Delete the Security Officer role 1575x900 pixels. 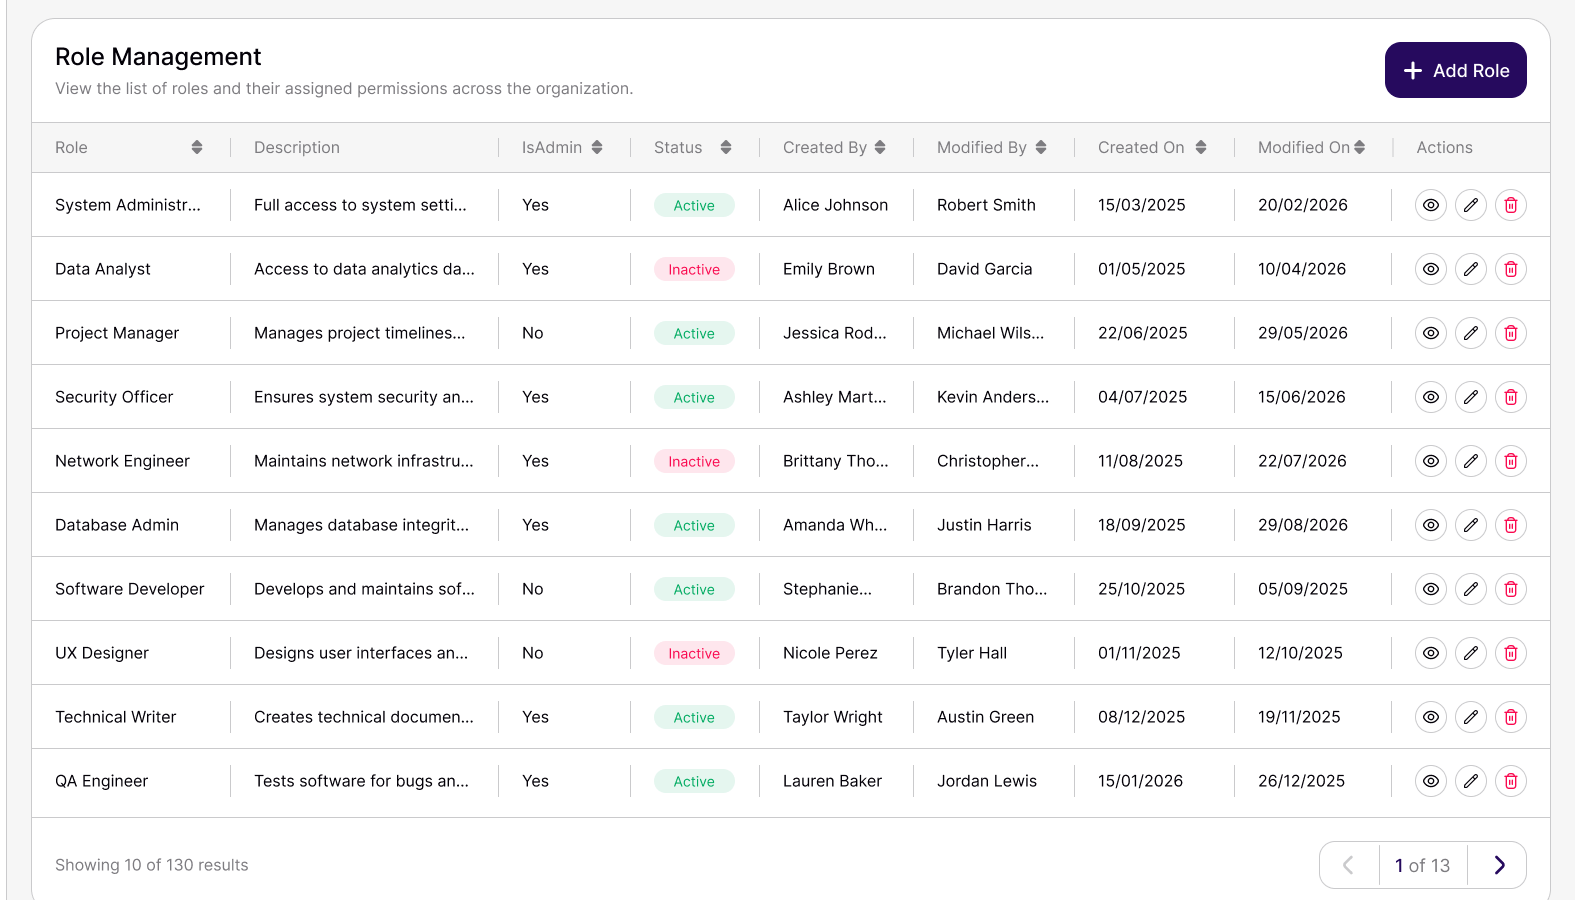tap(1511, 397)
